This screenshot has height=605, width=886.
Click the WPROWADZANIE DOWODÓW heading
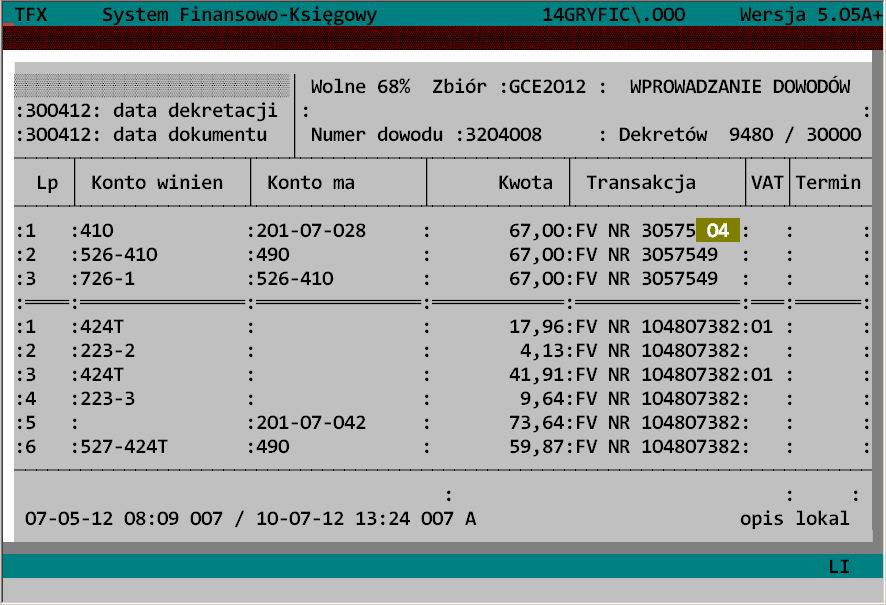739,87
